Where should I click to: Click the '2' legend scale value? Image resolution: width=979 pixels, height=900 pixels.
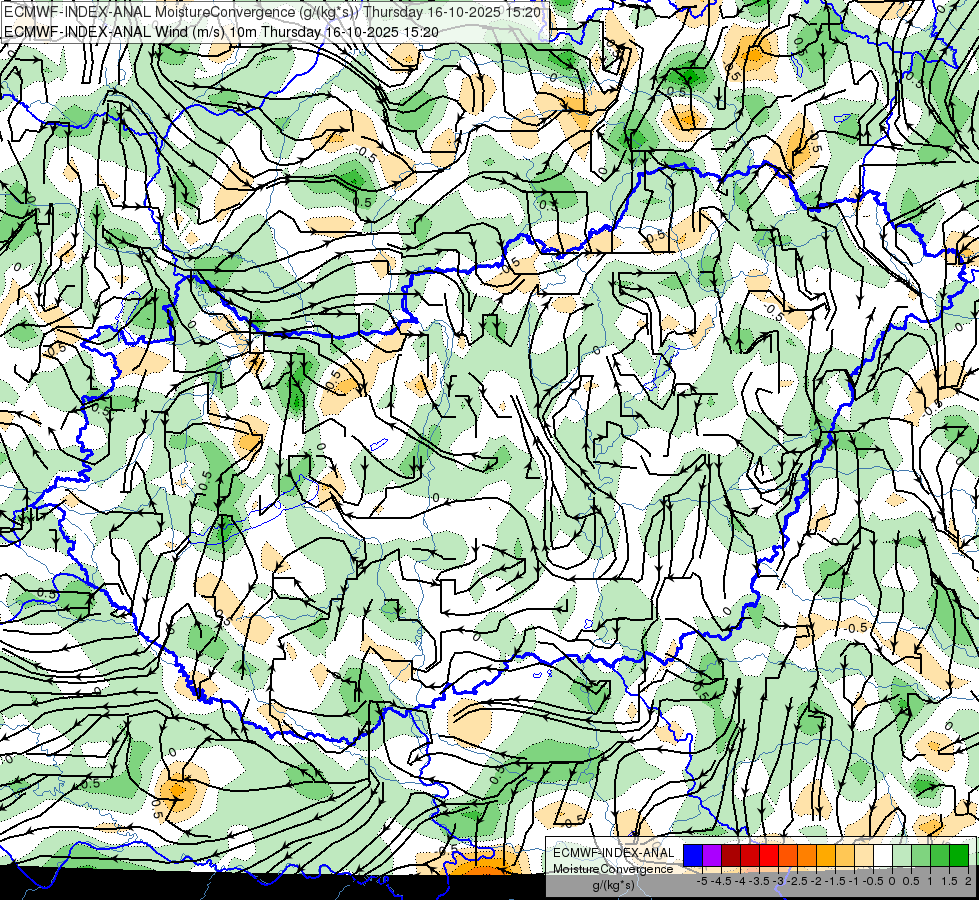(x=968, y=881)
